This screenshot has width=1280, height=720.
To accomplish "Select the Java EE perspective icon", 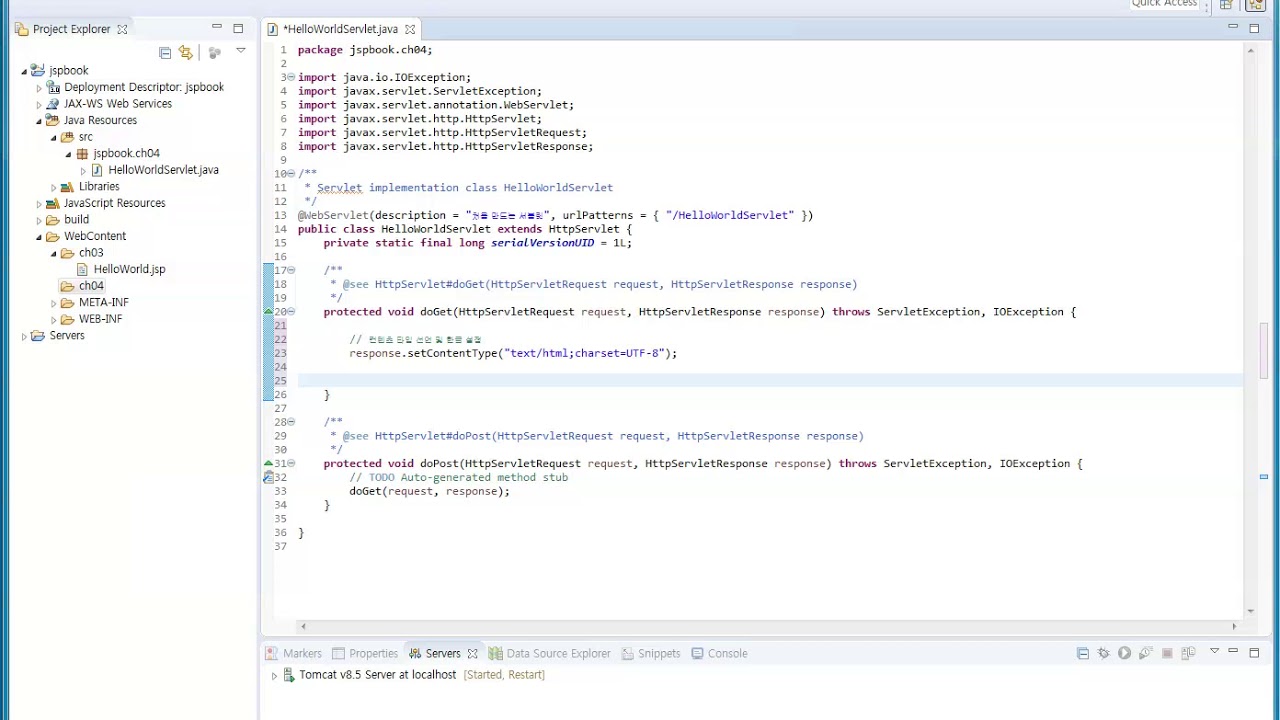I will [1256, 5].
